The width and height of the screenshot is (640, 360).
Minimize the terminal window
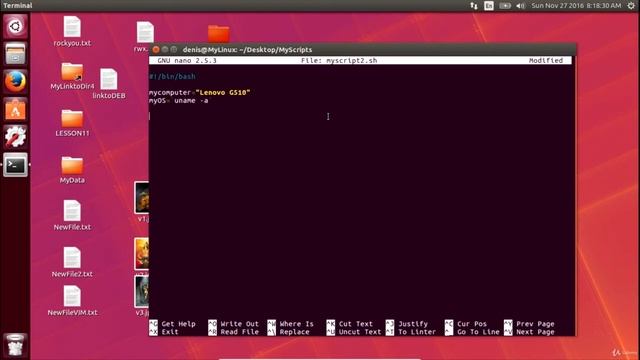click(165, 49)
